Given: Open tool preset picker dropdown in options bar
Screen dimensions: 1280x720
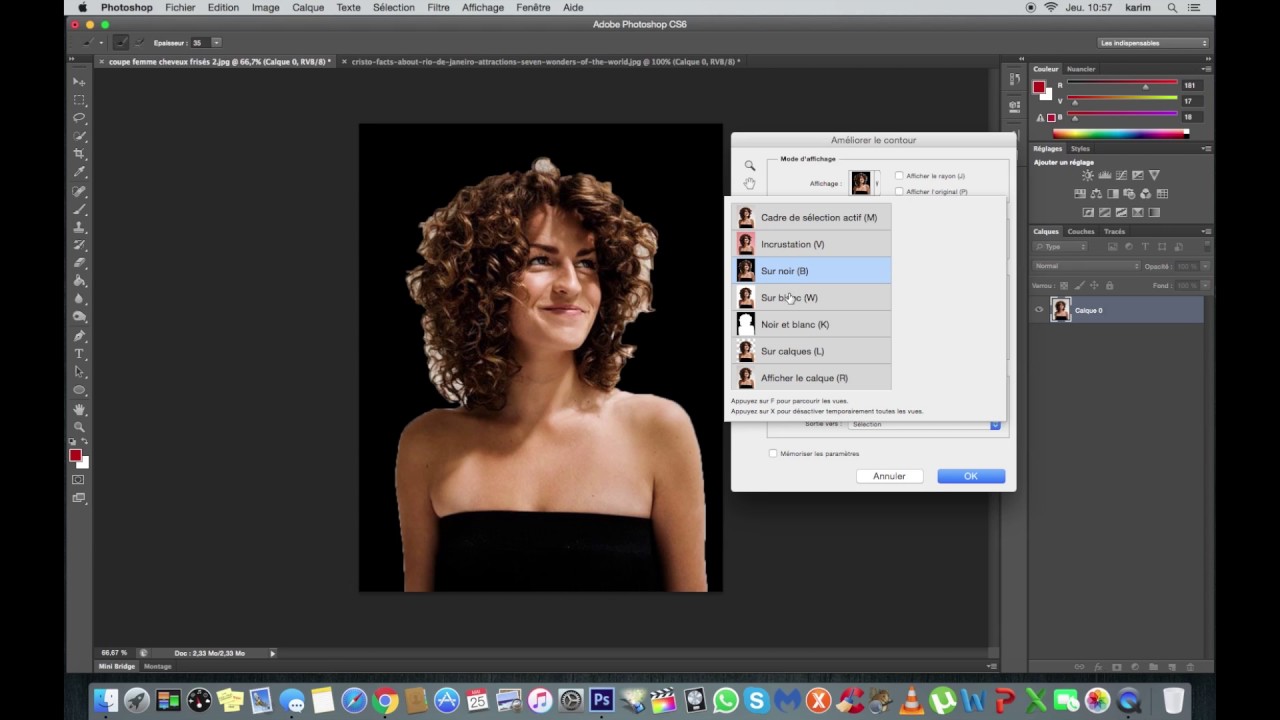Looking at the screenshot, I should pos(93,43).
